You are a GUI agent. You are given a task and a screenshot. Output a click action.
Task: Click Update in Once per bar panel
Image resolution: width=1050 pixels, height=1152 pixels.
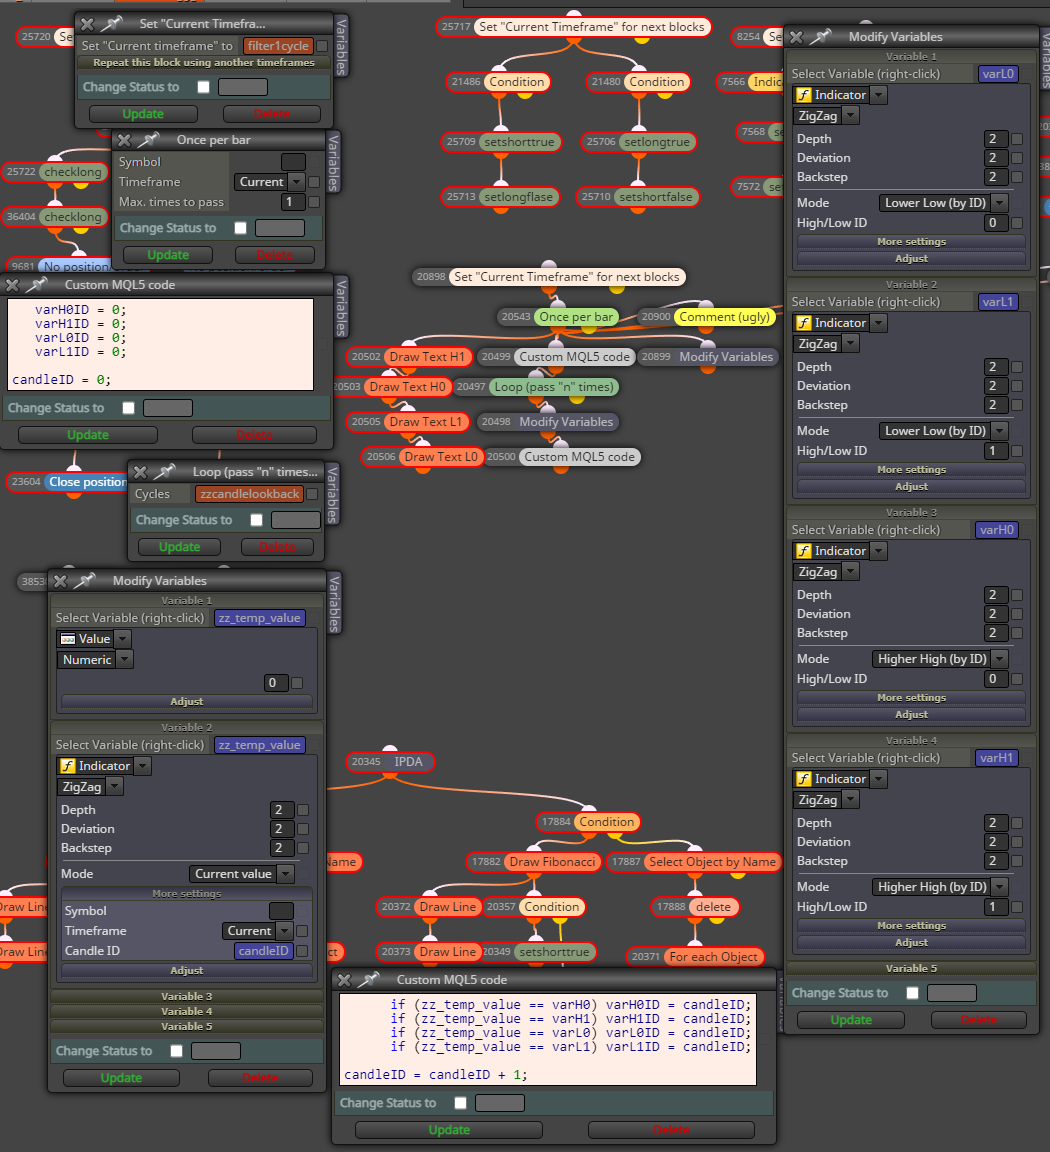168,255
